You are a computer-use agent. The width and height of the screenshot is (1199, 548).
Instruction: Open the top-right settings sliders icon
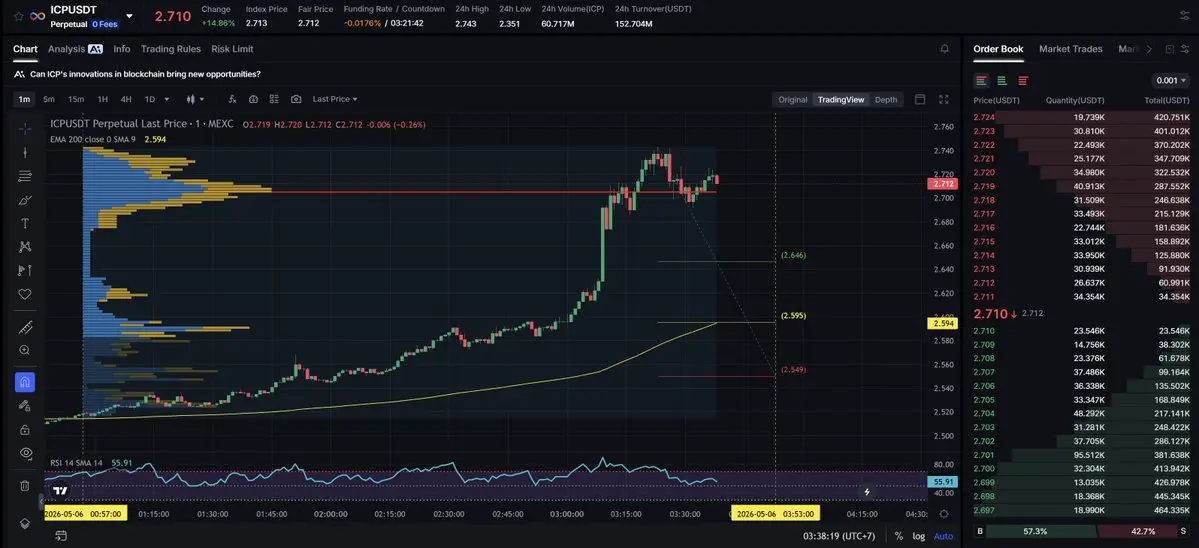[1184, 16]
